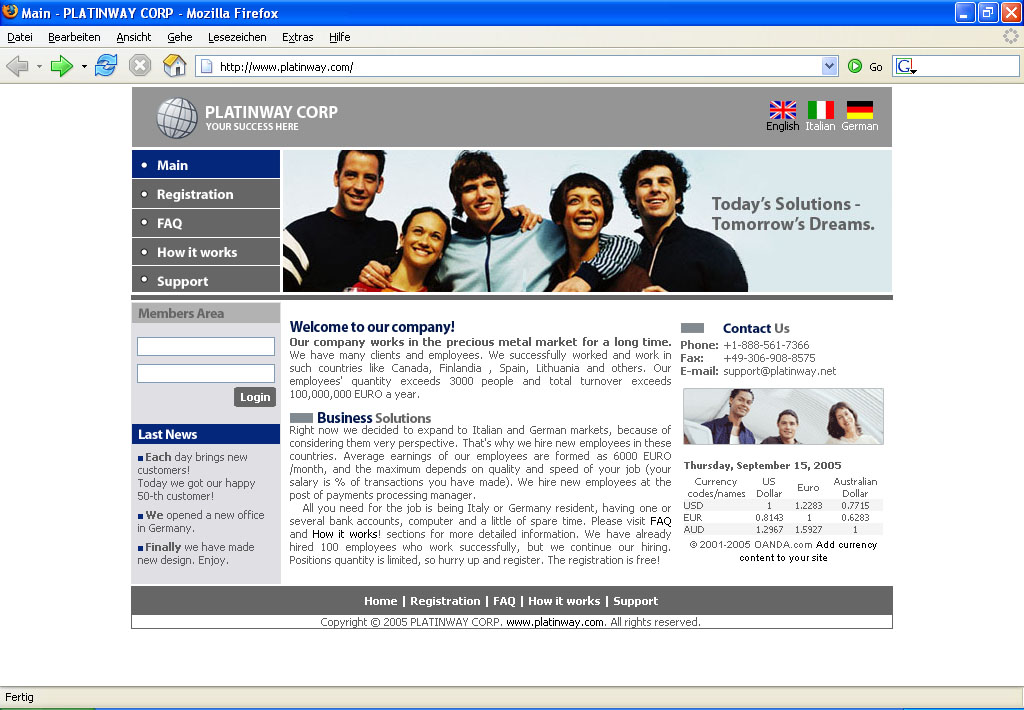Click the fax number +49-306-908-8575

(769, 358)
